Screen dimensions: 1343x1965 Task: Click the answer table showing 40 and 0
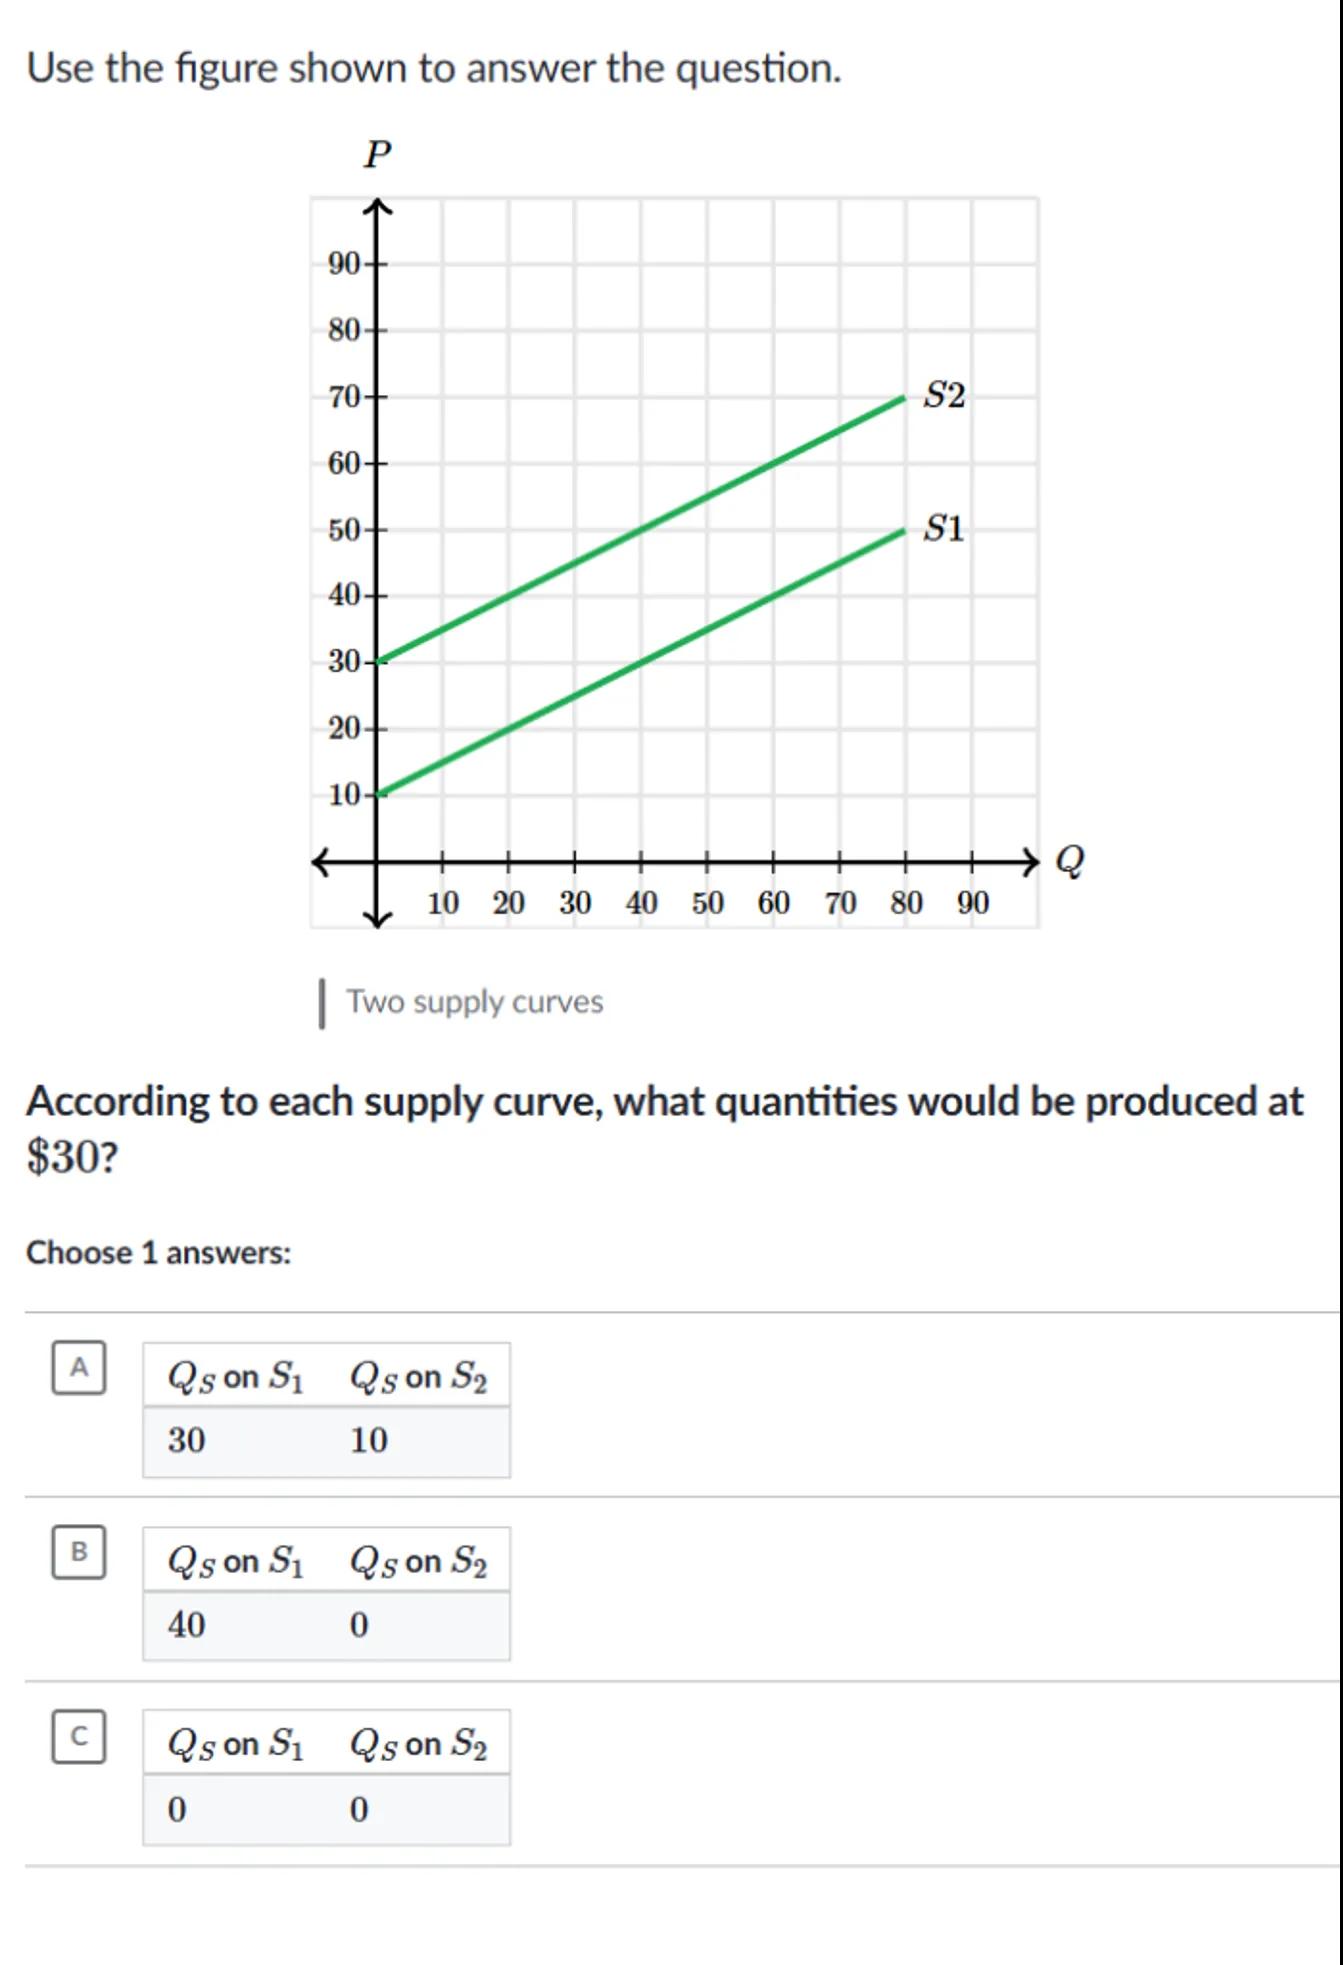pos(326,1594)
